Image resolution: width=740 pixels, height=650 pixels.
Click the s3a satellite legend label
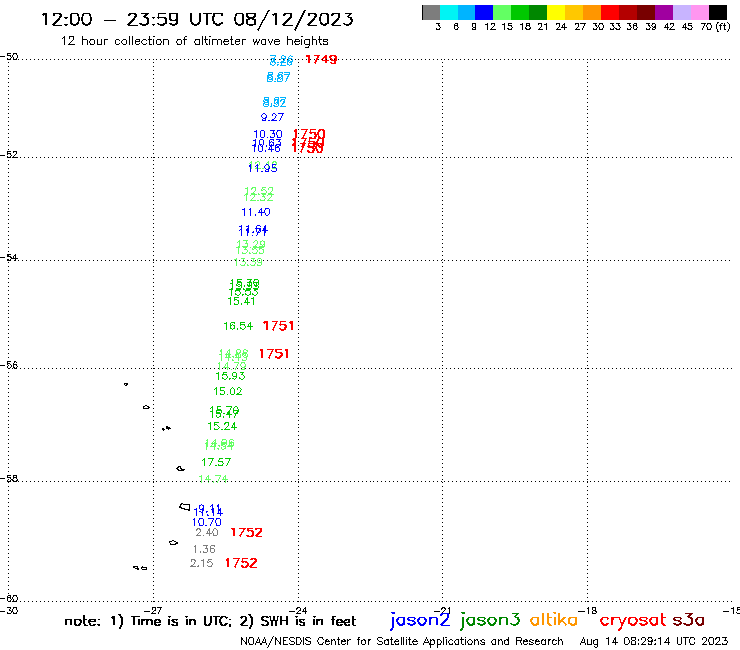689,620
